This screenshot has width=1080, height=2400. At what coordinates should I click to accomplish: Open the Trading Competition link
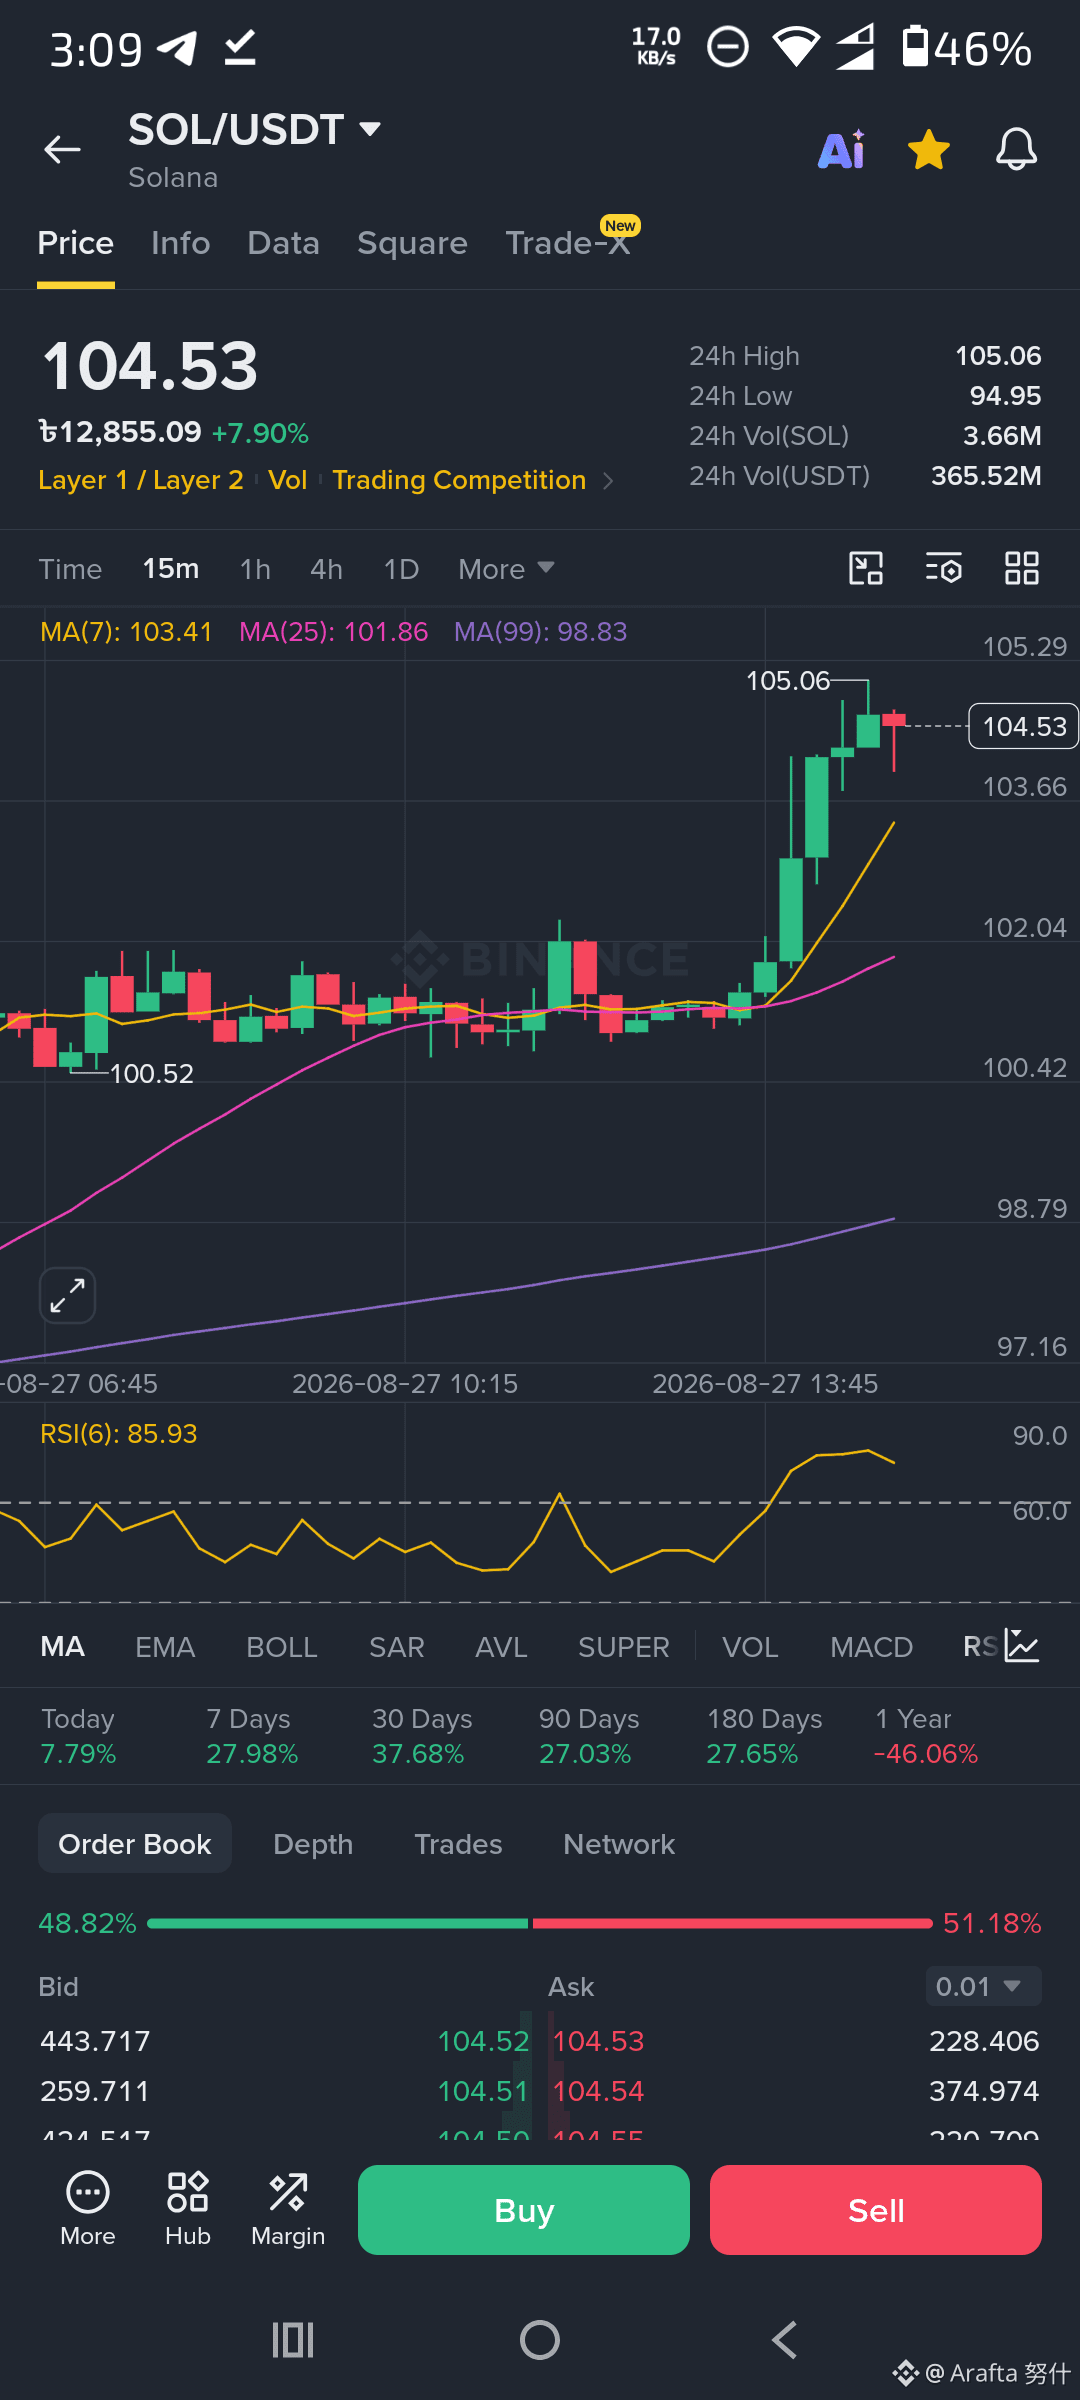tap(459, 480)
